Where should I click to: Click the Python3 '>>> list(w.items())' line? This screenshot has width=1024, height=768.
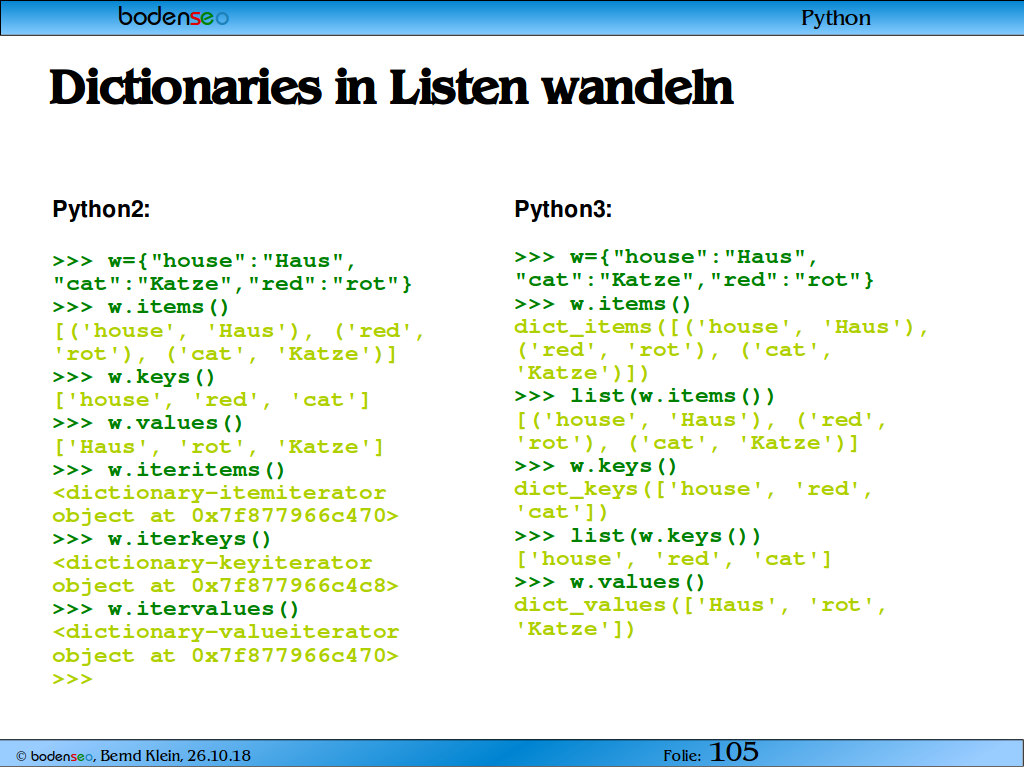pyautogui.click(x=645, y=396)
